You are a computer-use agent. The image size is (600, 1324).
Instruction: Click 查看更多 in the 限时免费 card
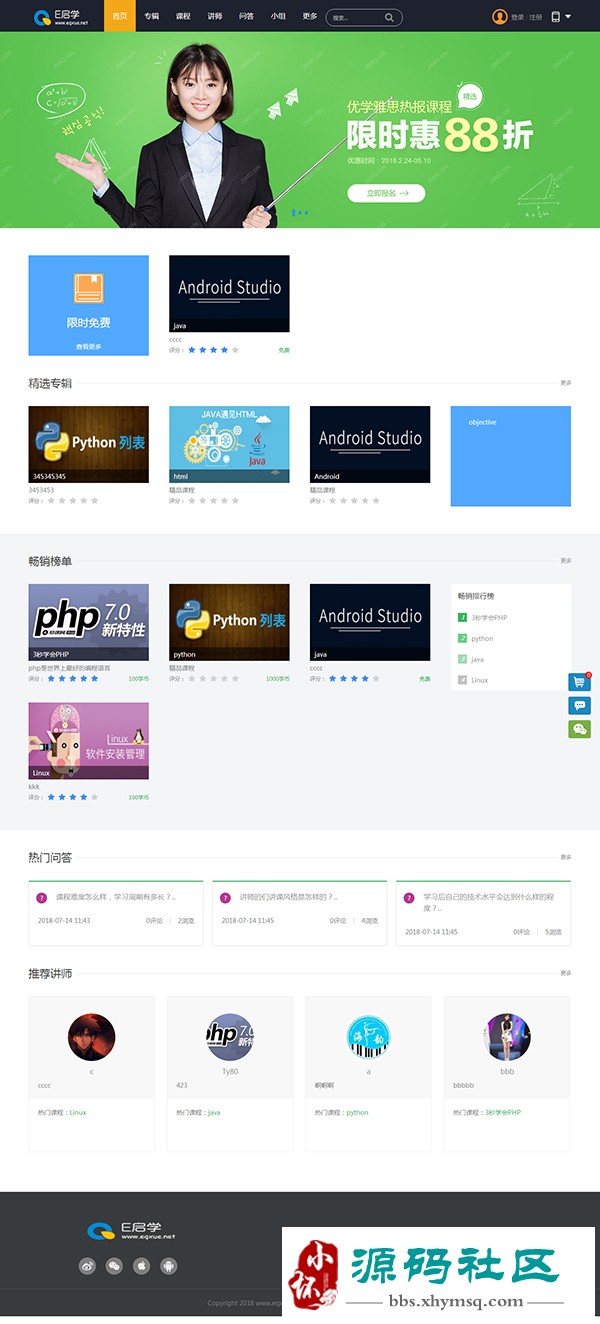(88, 346)
